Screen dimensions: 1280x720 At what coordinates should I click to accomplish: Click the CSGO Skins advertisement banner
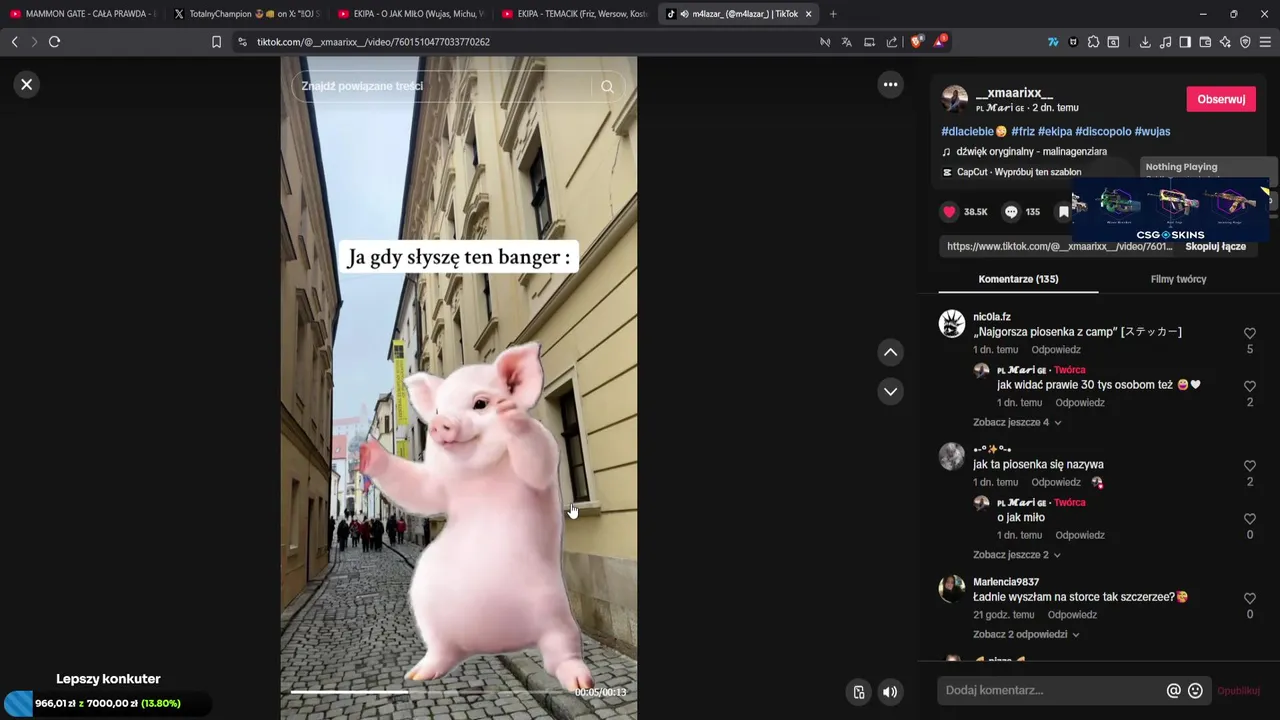(1170, 210)
